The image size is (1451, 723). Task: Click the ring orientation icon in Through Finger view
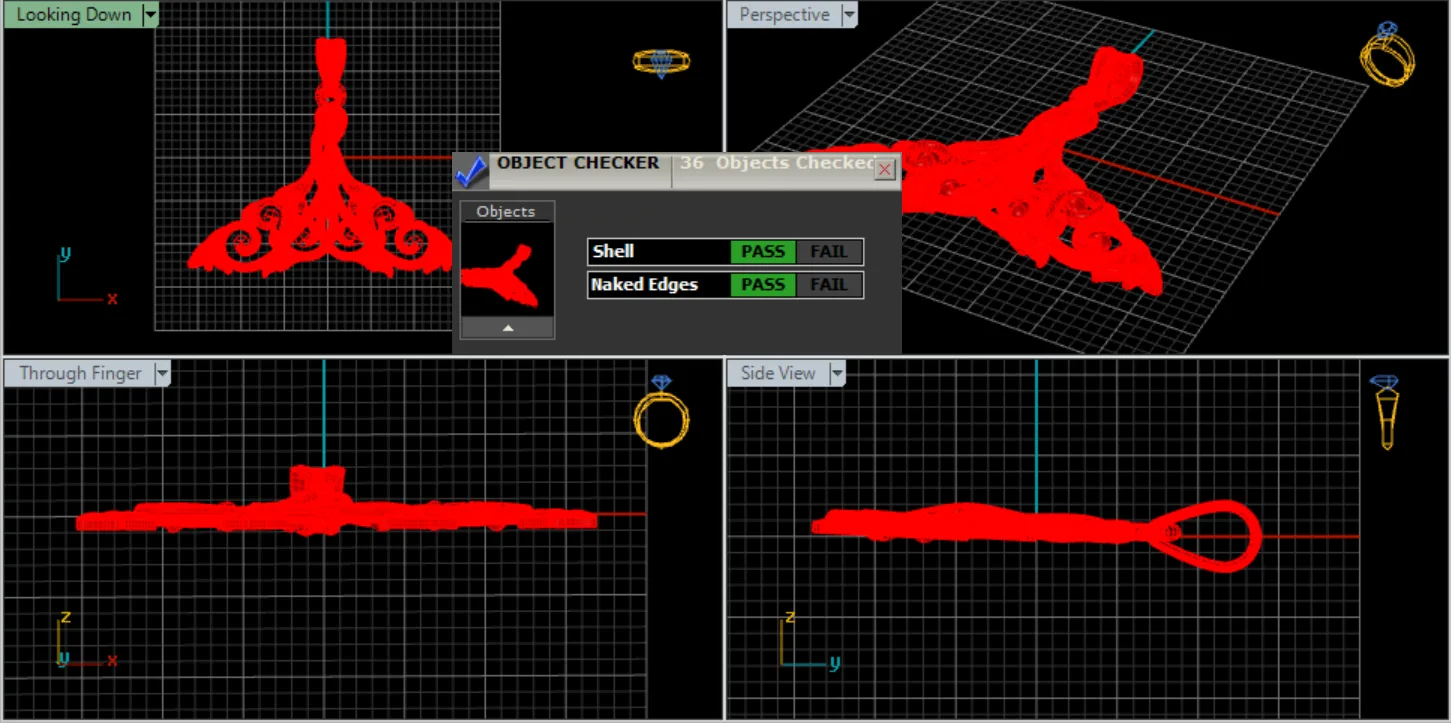pos(662,411)
